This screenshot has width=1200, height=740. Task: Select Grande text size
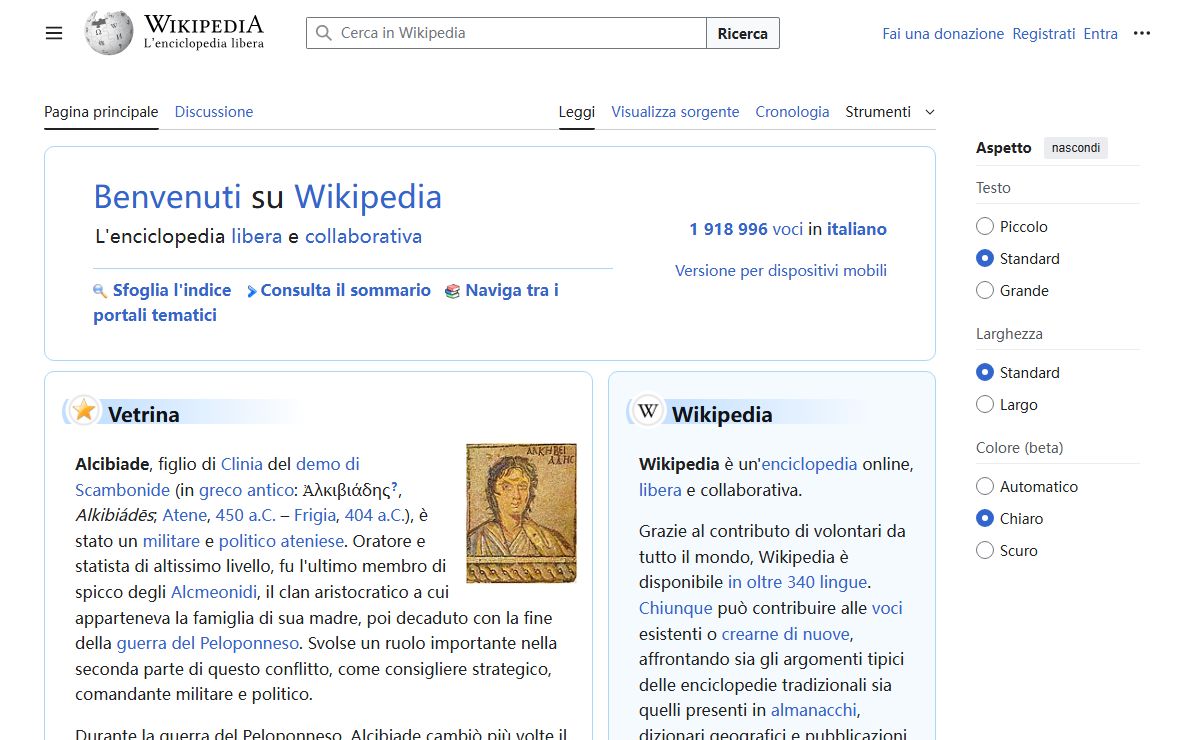point(985,291)
